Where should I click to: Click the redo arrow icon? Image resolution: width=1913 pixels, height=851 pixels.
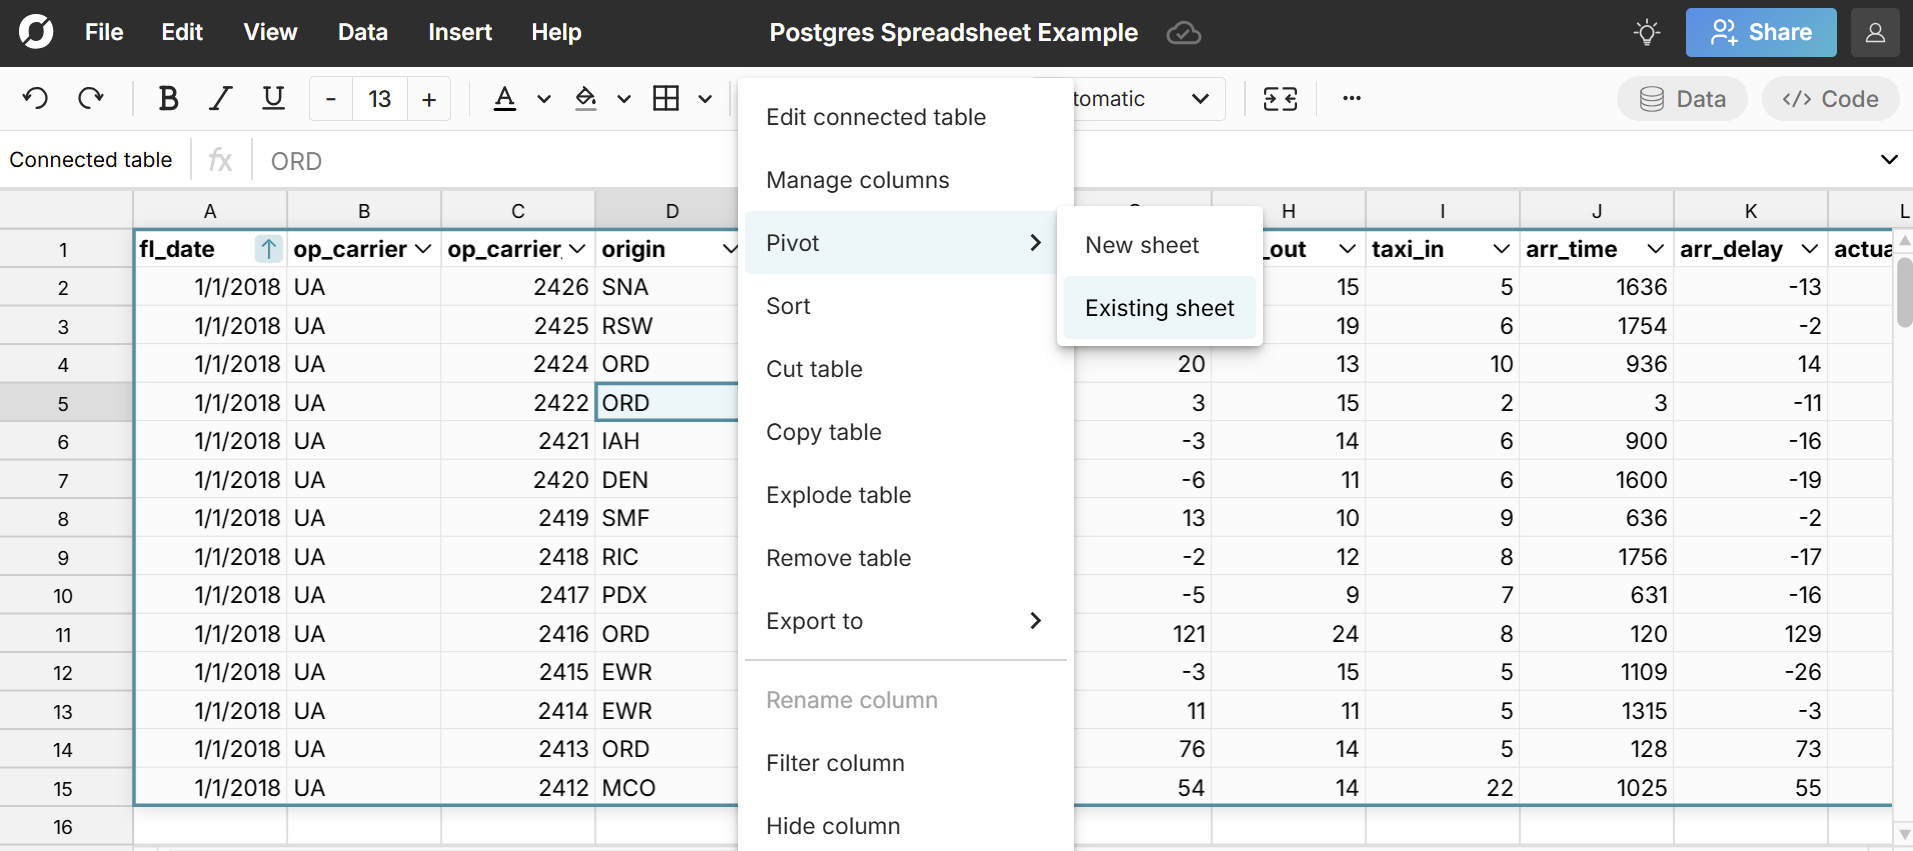91,98
